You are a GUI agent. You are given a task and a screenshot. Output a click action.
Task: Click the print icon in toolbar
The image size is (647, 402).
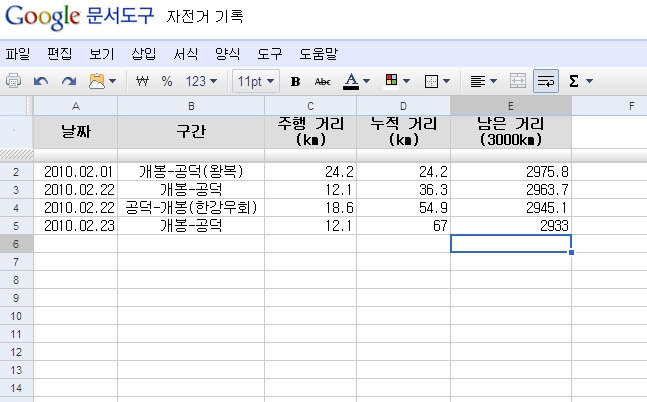pos(14,81)
